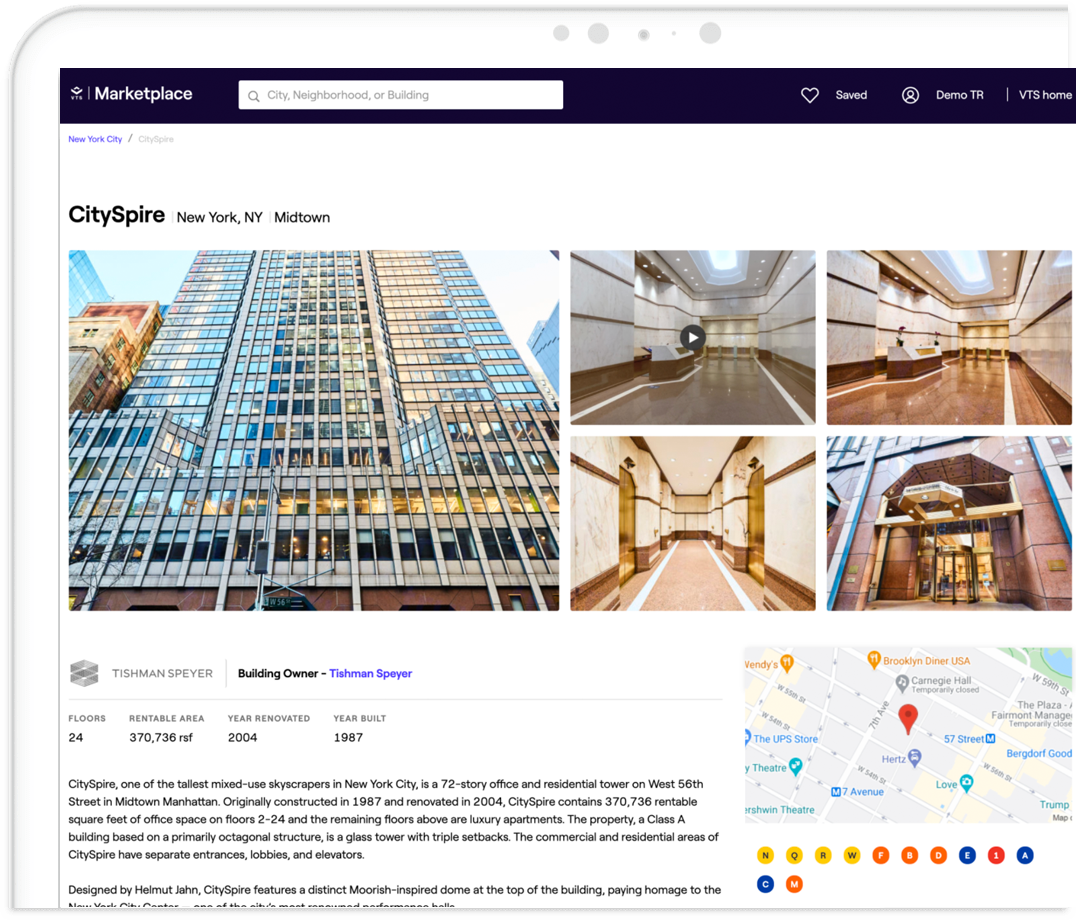1076x920 pixels.
Task: Click the N subway line badge
Action: tap(765, 856)
